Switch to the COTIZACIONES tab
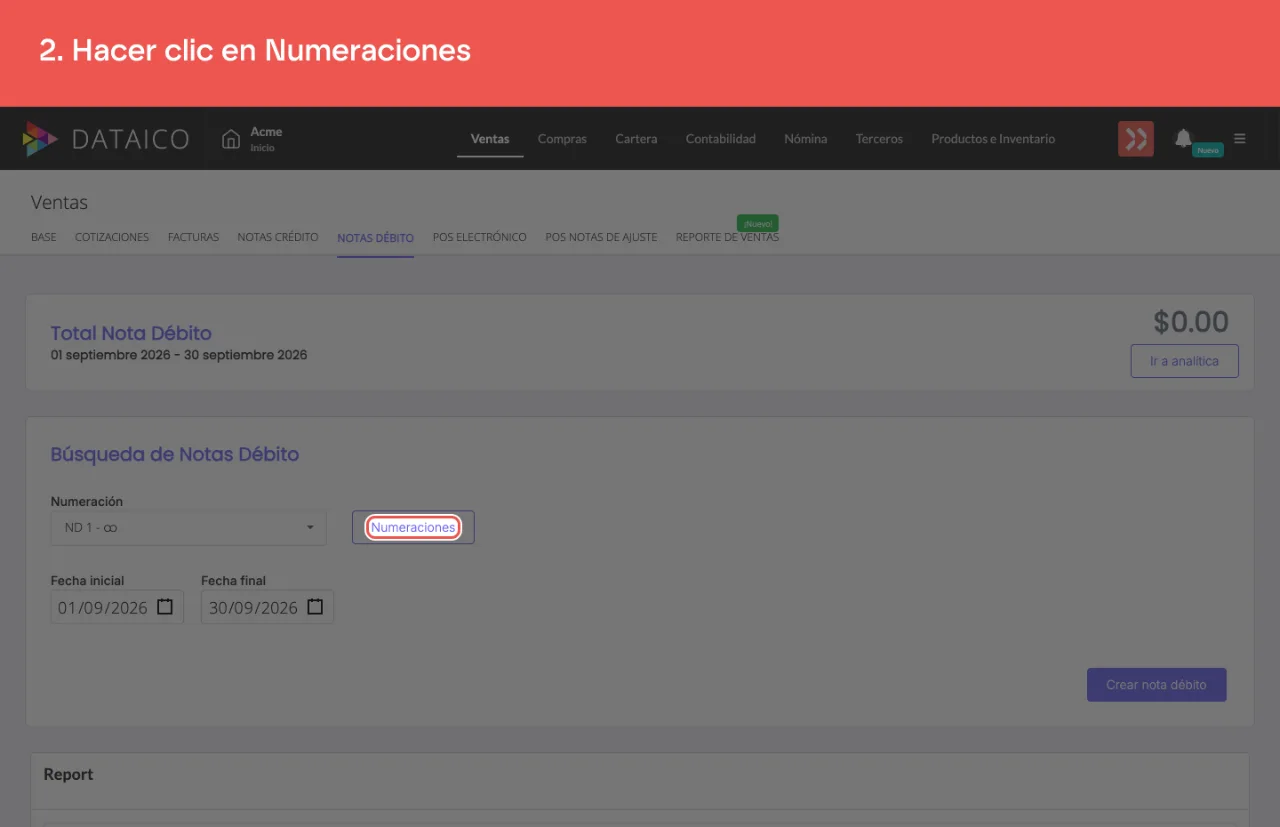Viewport: 1280px width, 827px height. 112,238
